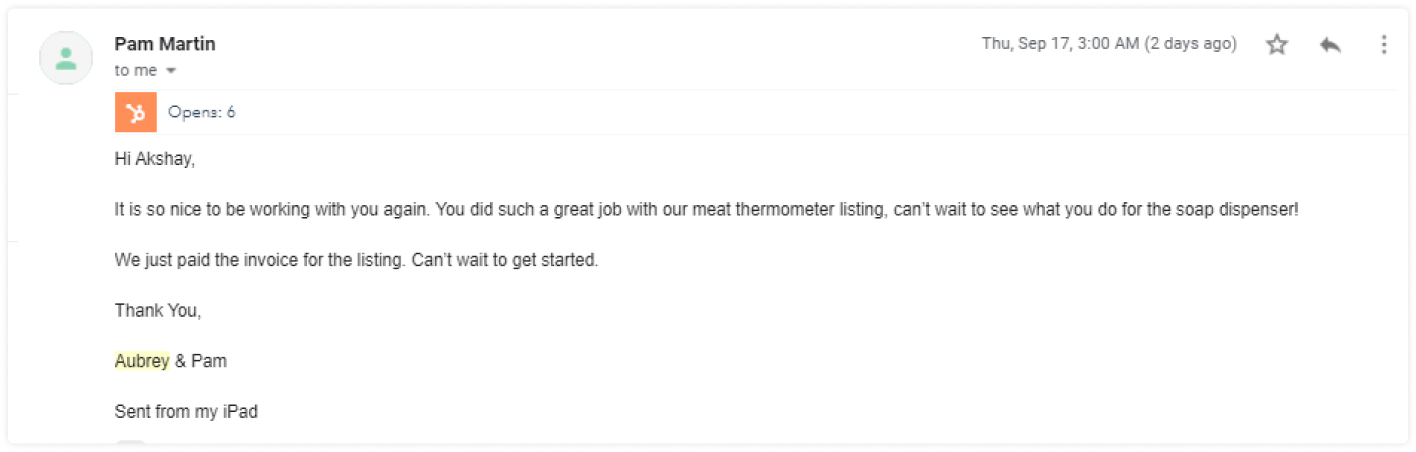Screen dimensions: 1416x452
Task: Click the "Thank You," closing line
Action: pos(158,310)
